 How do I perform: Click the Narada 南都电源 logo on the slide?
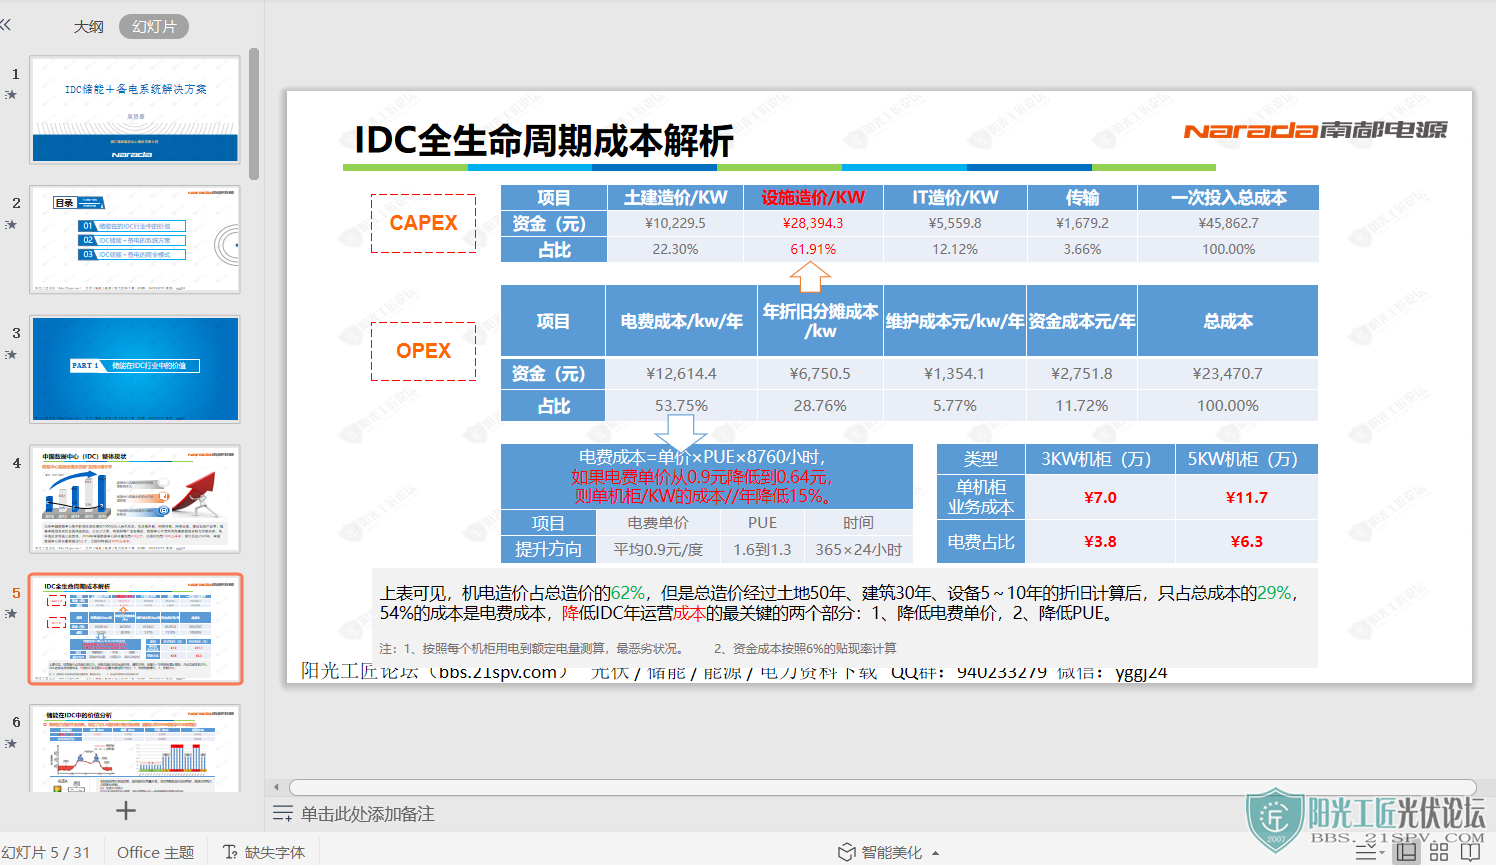(x=1315, y=130)
